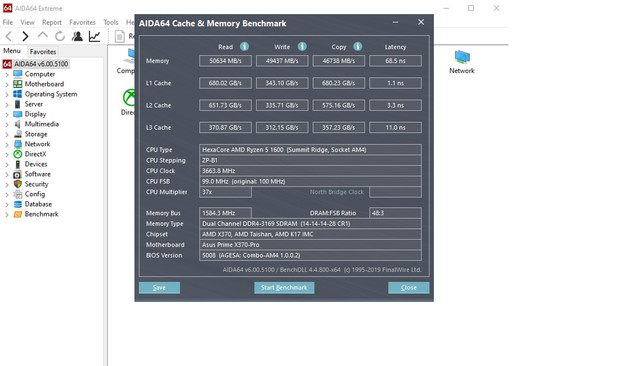This screenshot has height=366, width=640.
Task: Select the Motherboard tree icon
Action: (x=18, y=84)
